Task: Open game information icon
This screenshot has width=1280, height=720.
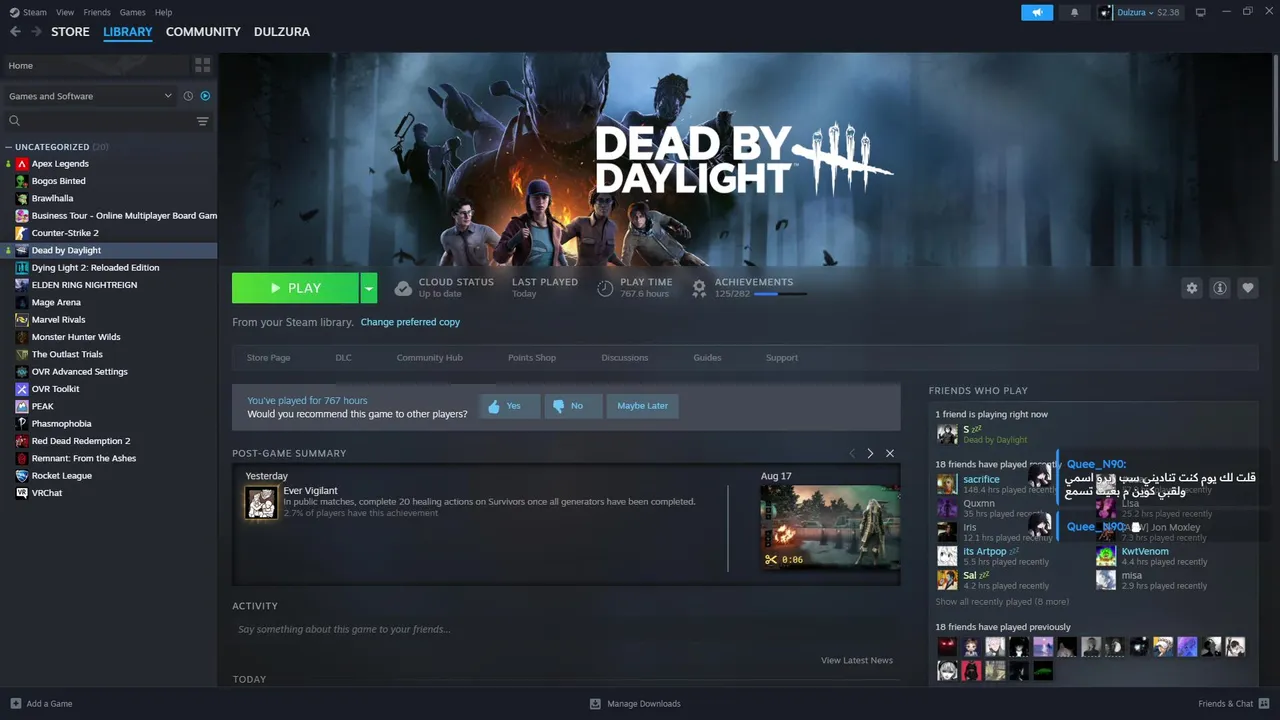Action: coord(1219,288)
